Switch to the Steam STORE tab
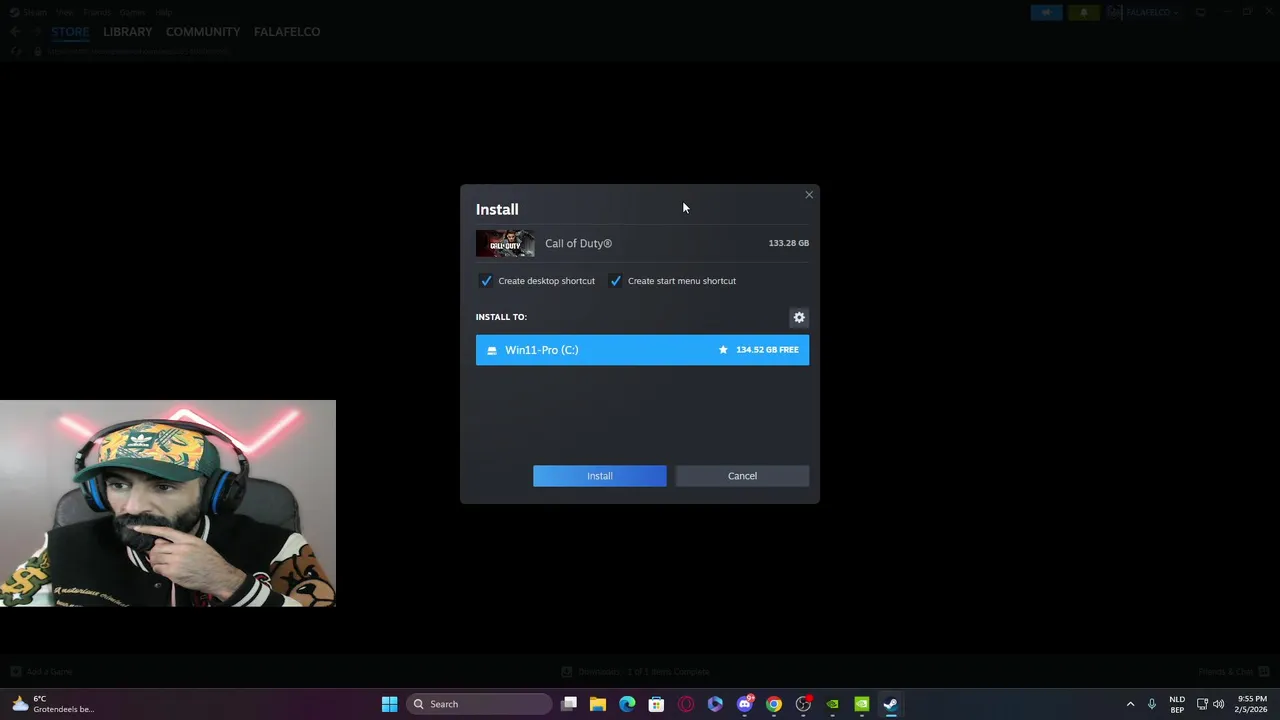 coord(70,32)
